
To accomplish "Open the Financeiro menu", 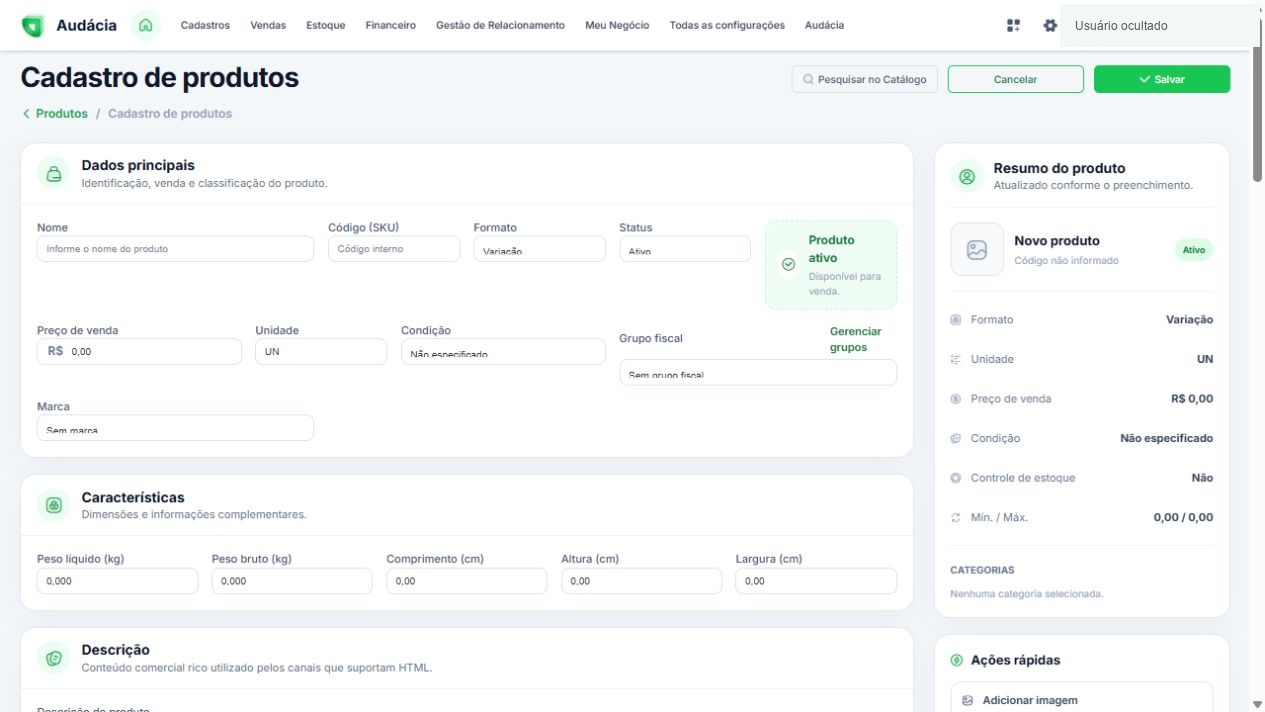I will point(391,25).
